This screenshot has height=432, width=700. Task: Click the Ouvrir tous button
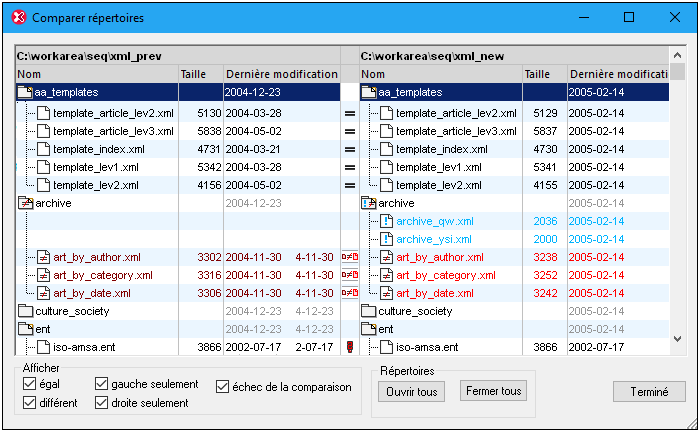coord(411,392)
